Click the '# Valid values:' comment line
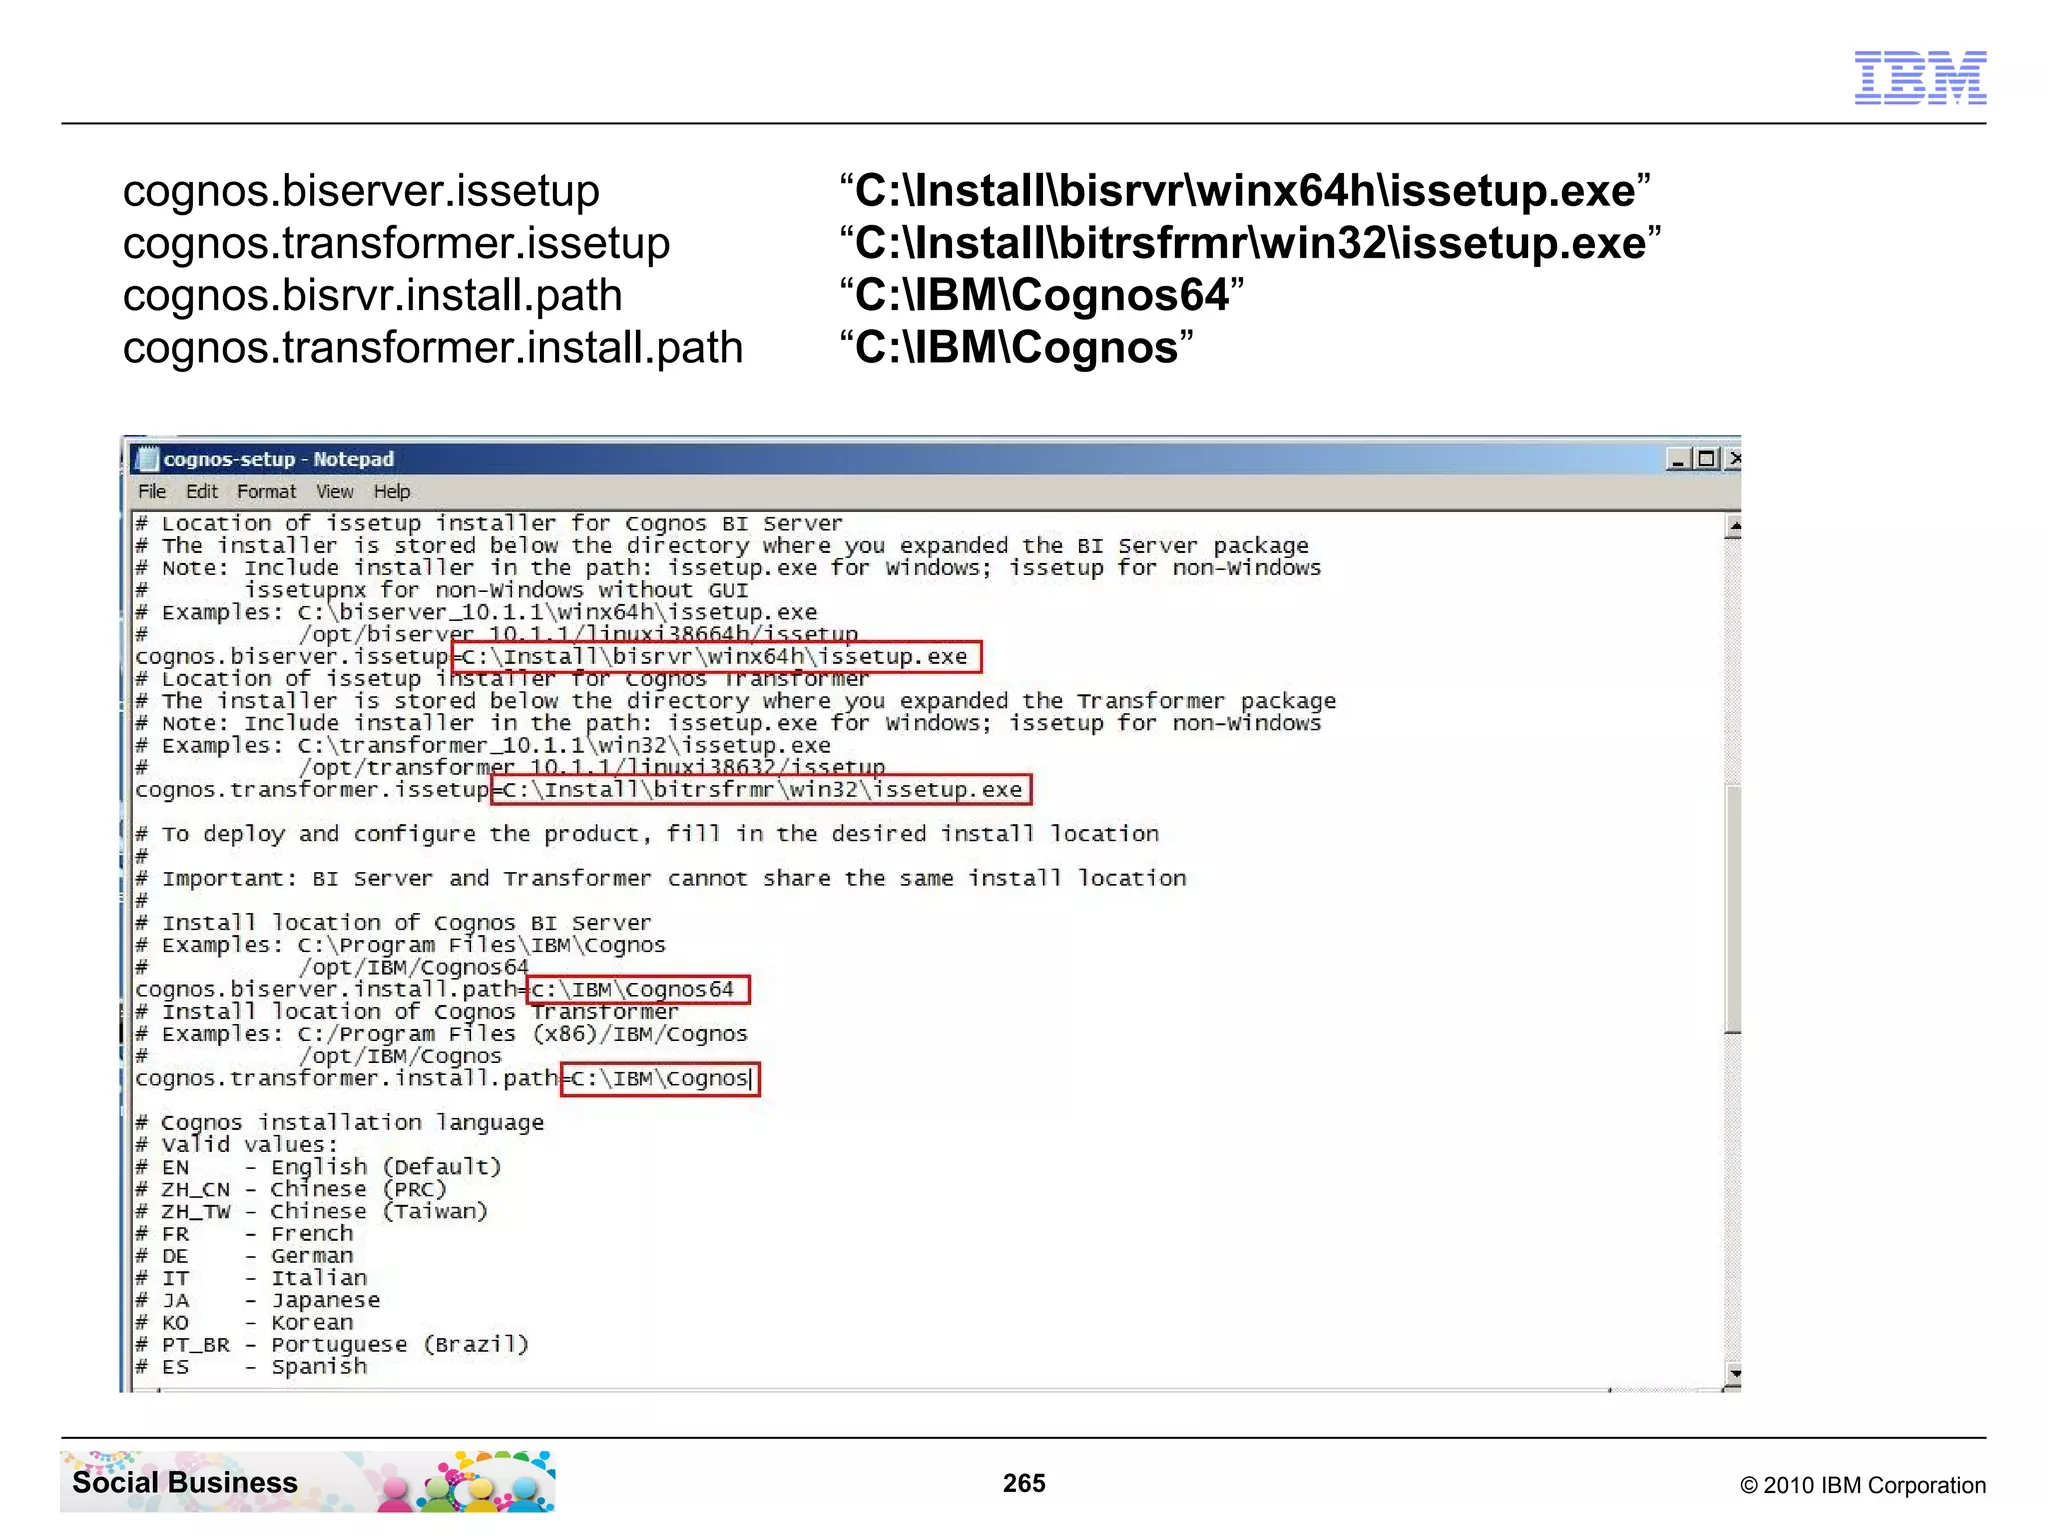 (x=237, y=1145)
